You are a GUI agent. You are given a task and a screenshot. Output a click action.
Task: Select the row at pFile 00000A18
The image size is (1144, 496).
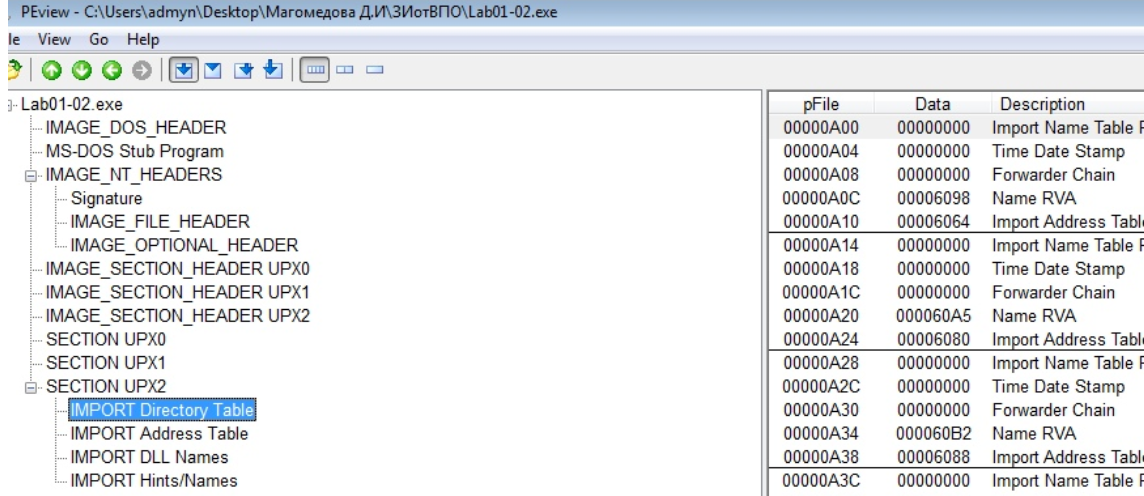[x=956, y=268]
